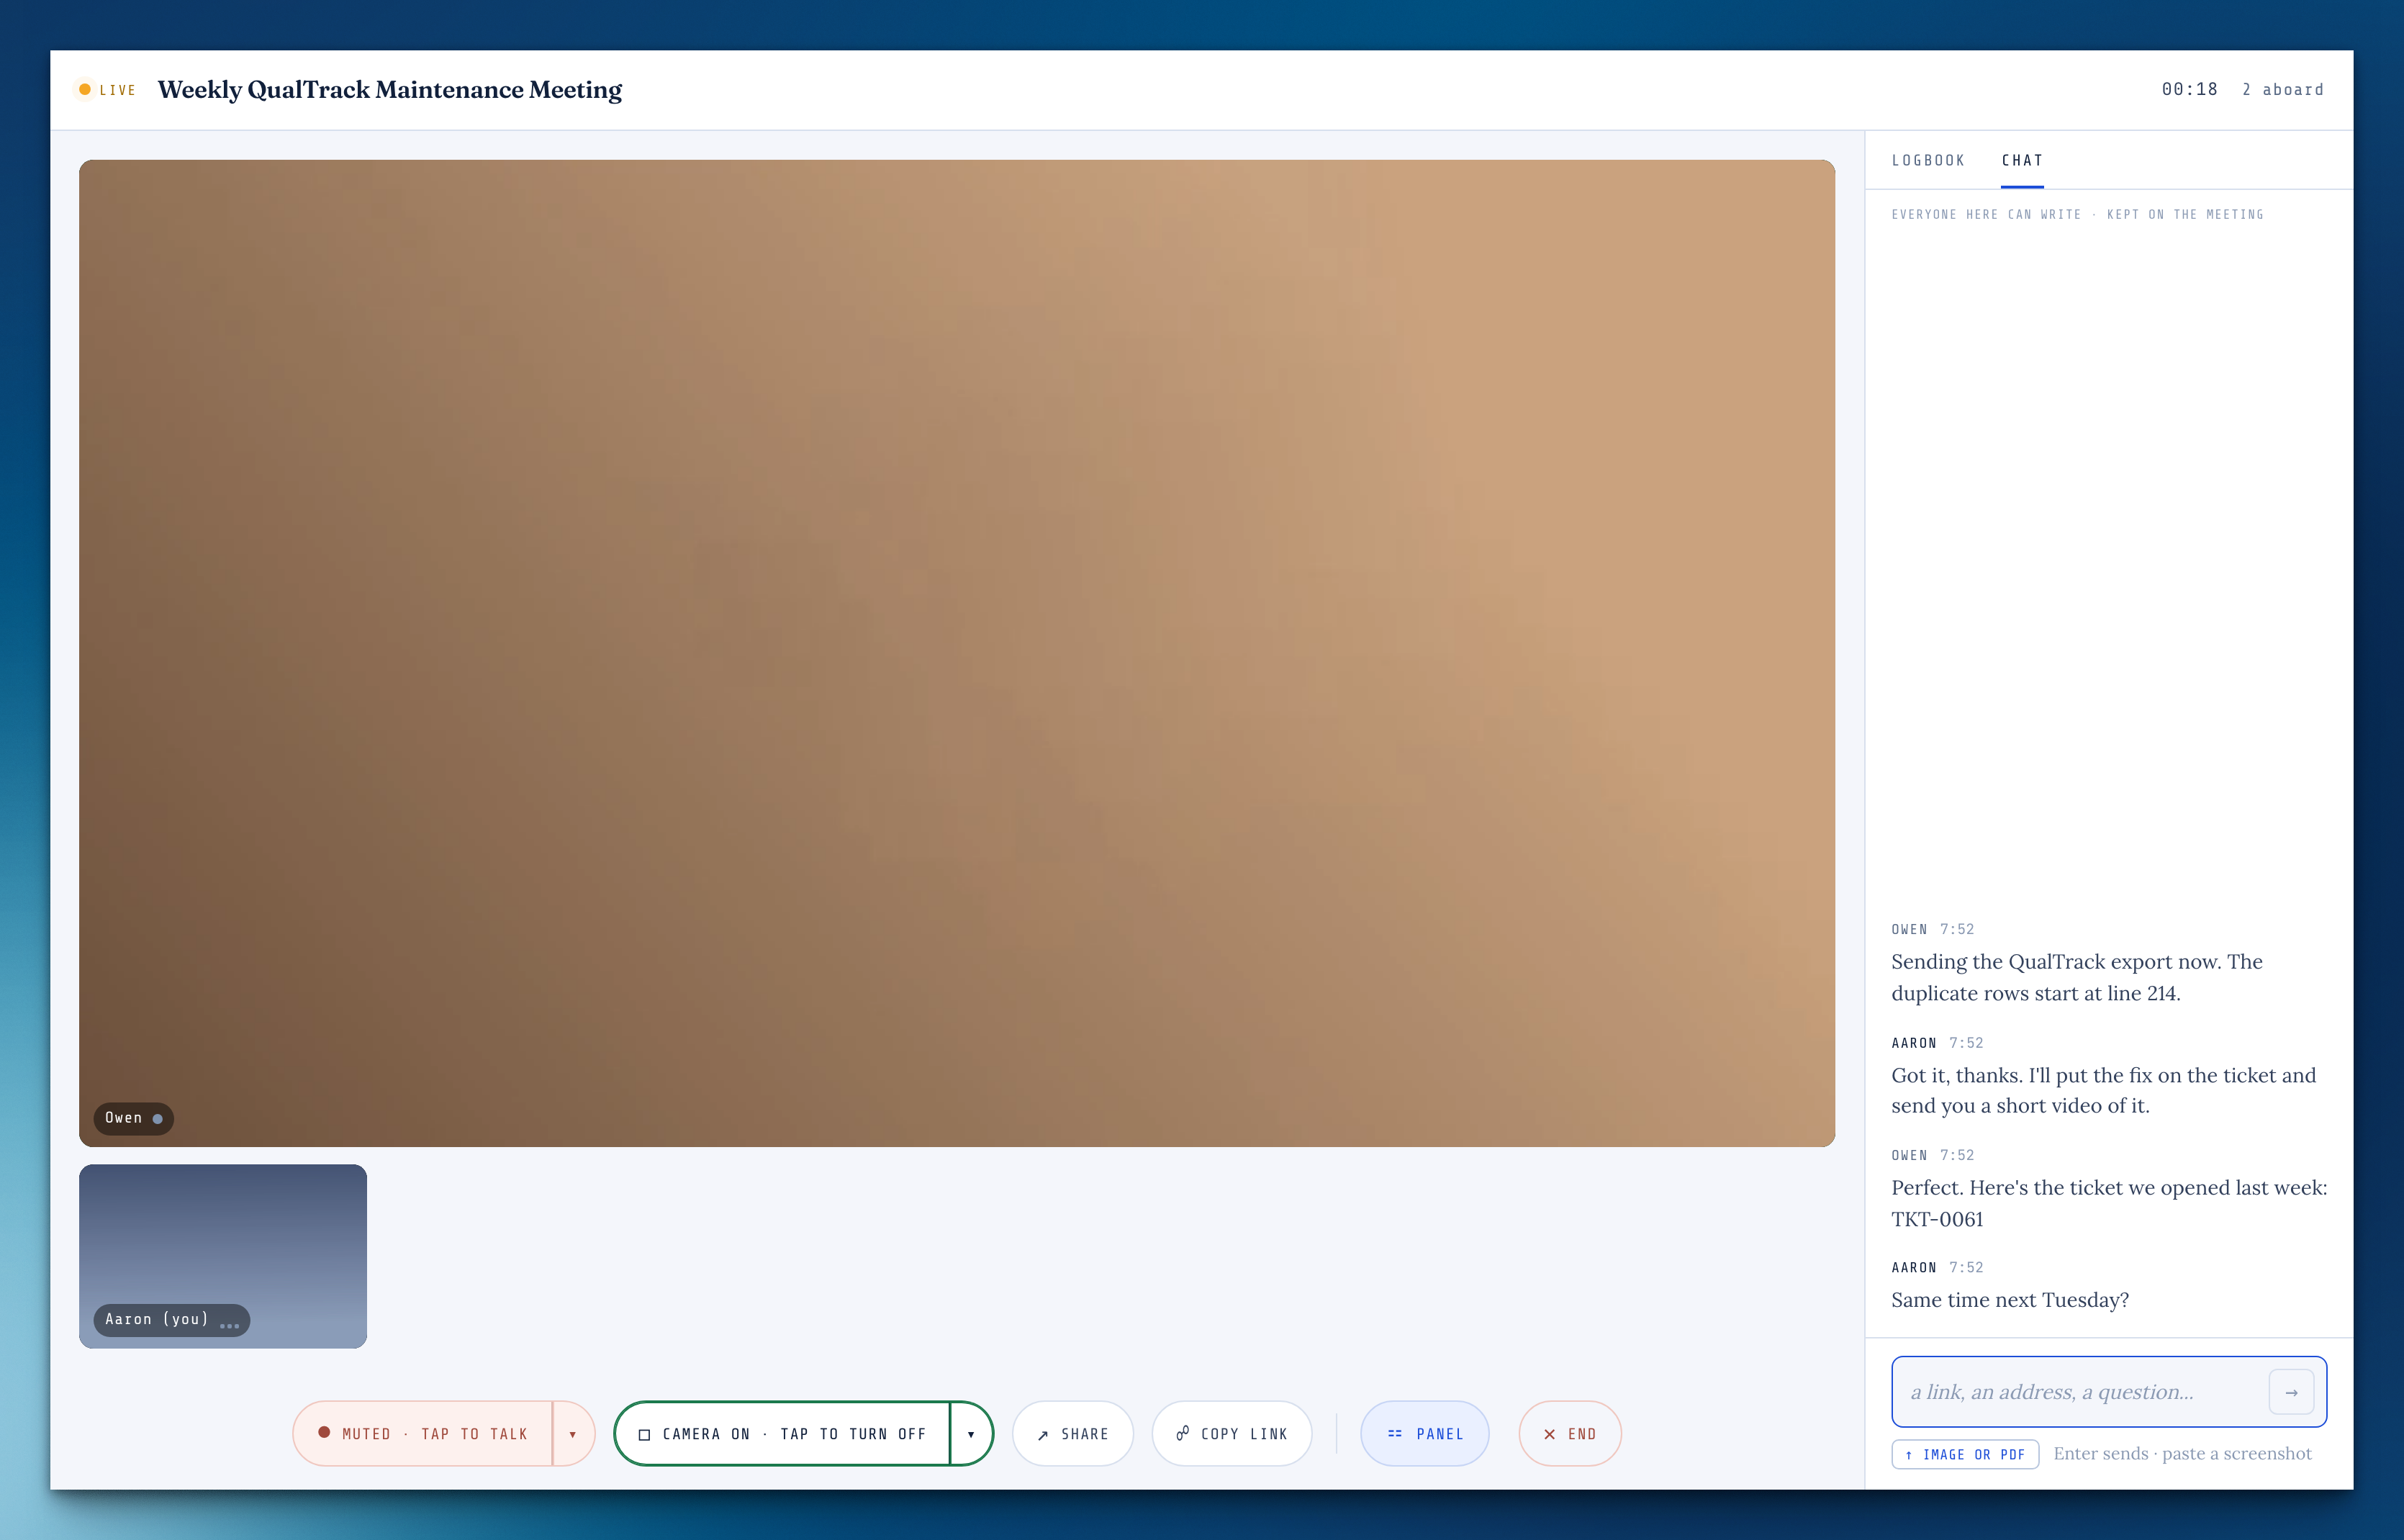Screen dimensions: 2404x1540
Task: Click Owen's message about the QualTrack export
Action: [2077, 977]
